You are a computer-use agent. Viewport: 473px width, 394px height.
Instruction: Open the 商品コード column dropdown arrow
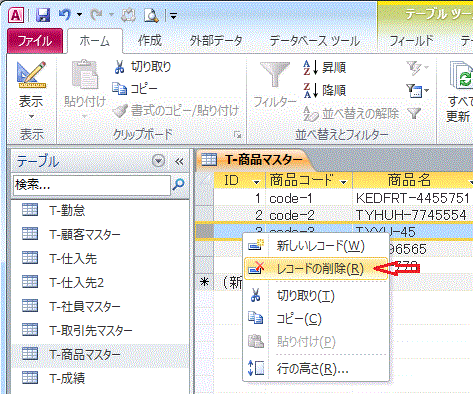(x=344, y=182)
